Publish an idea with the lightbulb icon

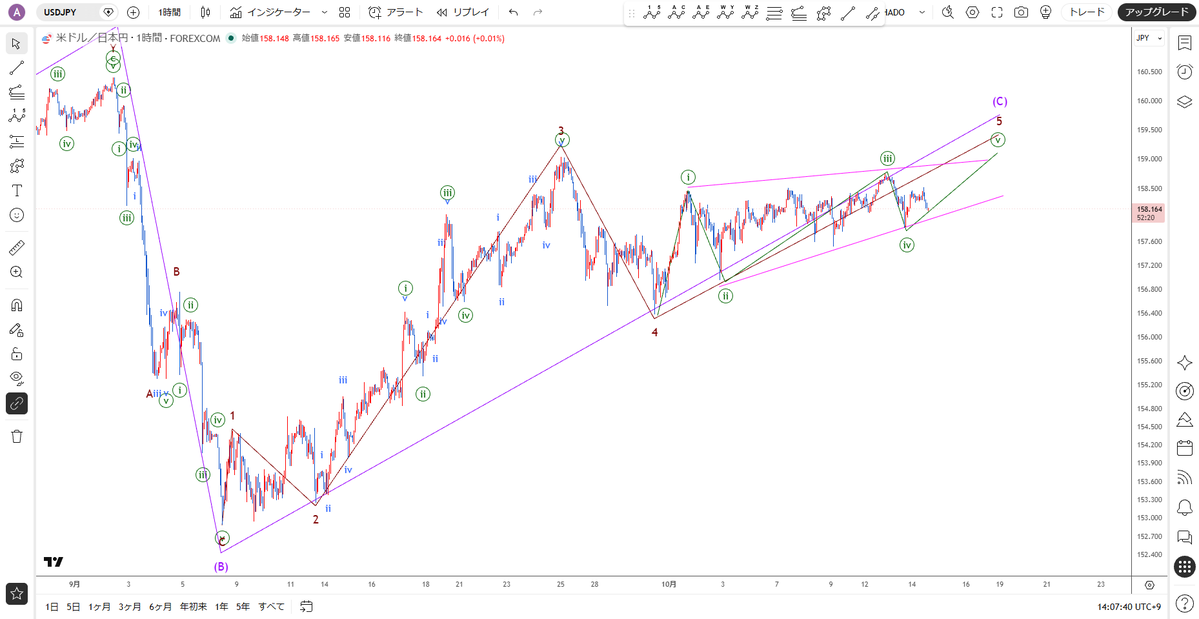(1045, 12)
